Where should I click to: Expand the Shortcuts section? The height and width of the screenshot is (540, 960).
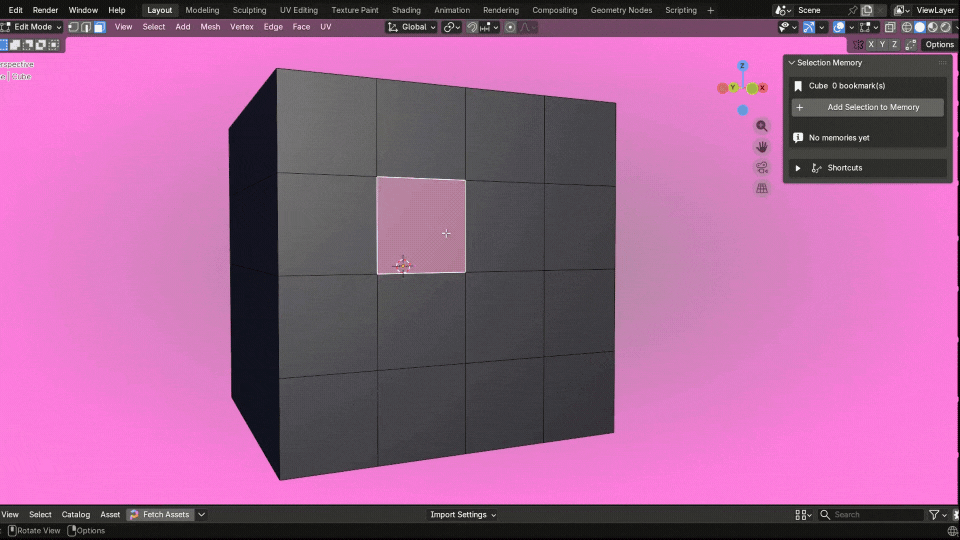(x=798, y=168)
